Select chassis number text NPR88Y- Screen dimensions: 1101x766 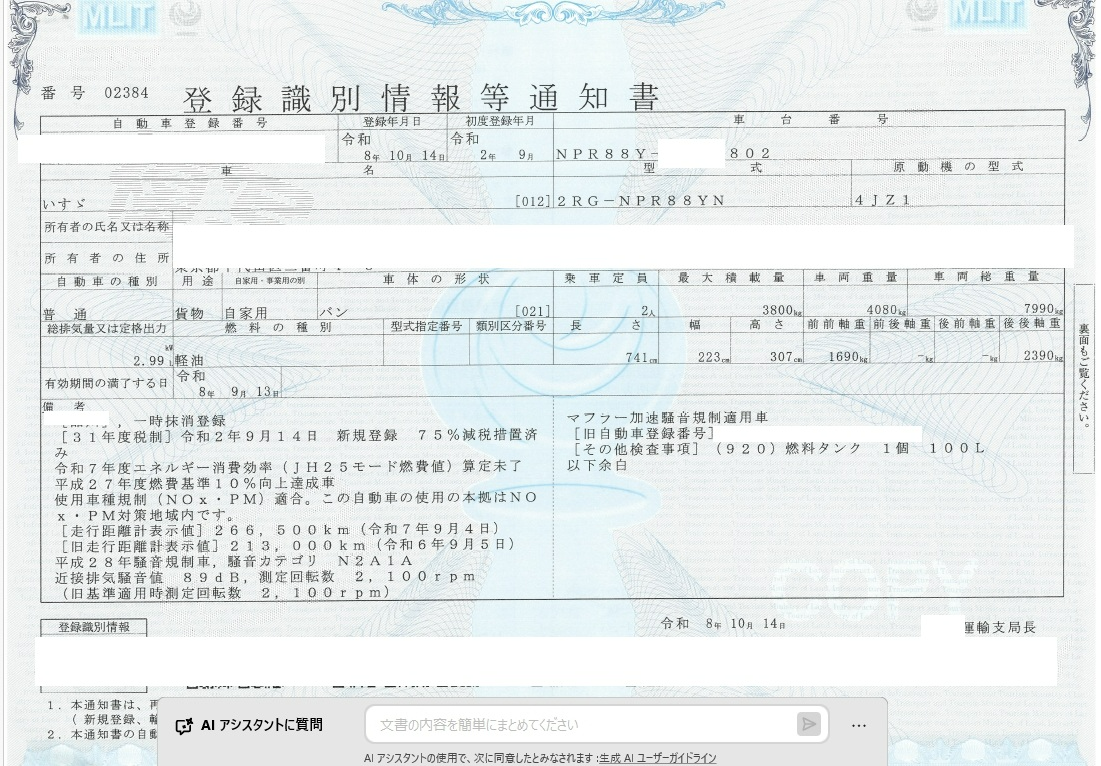pyautogui.click(x=607, y=154)
